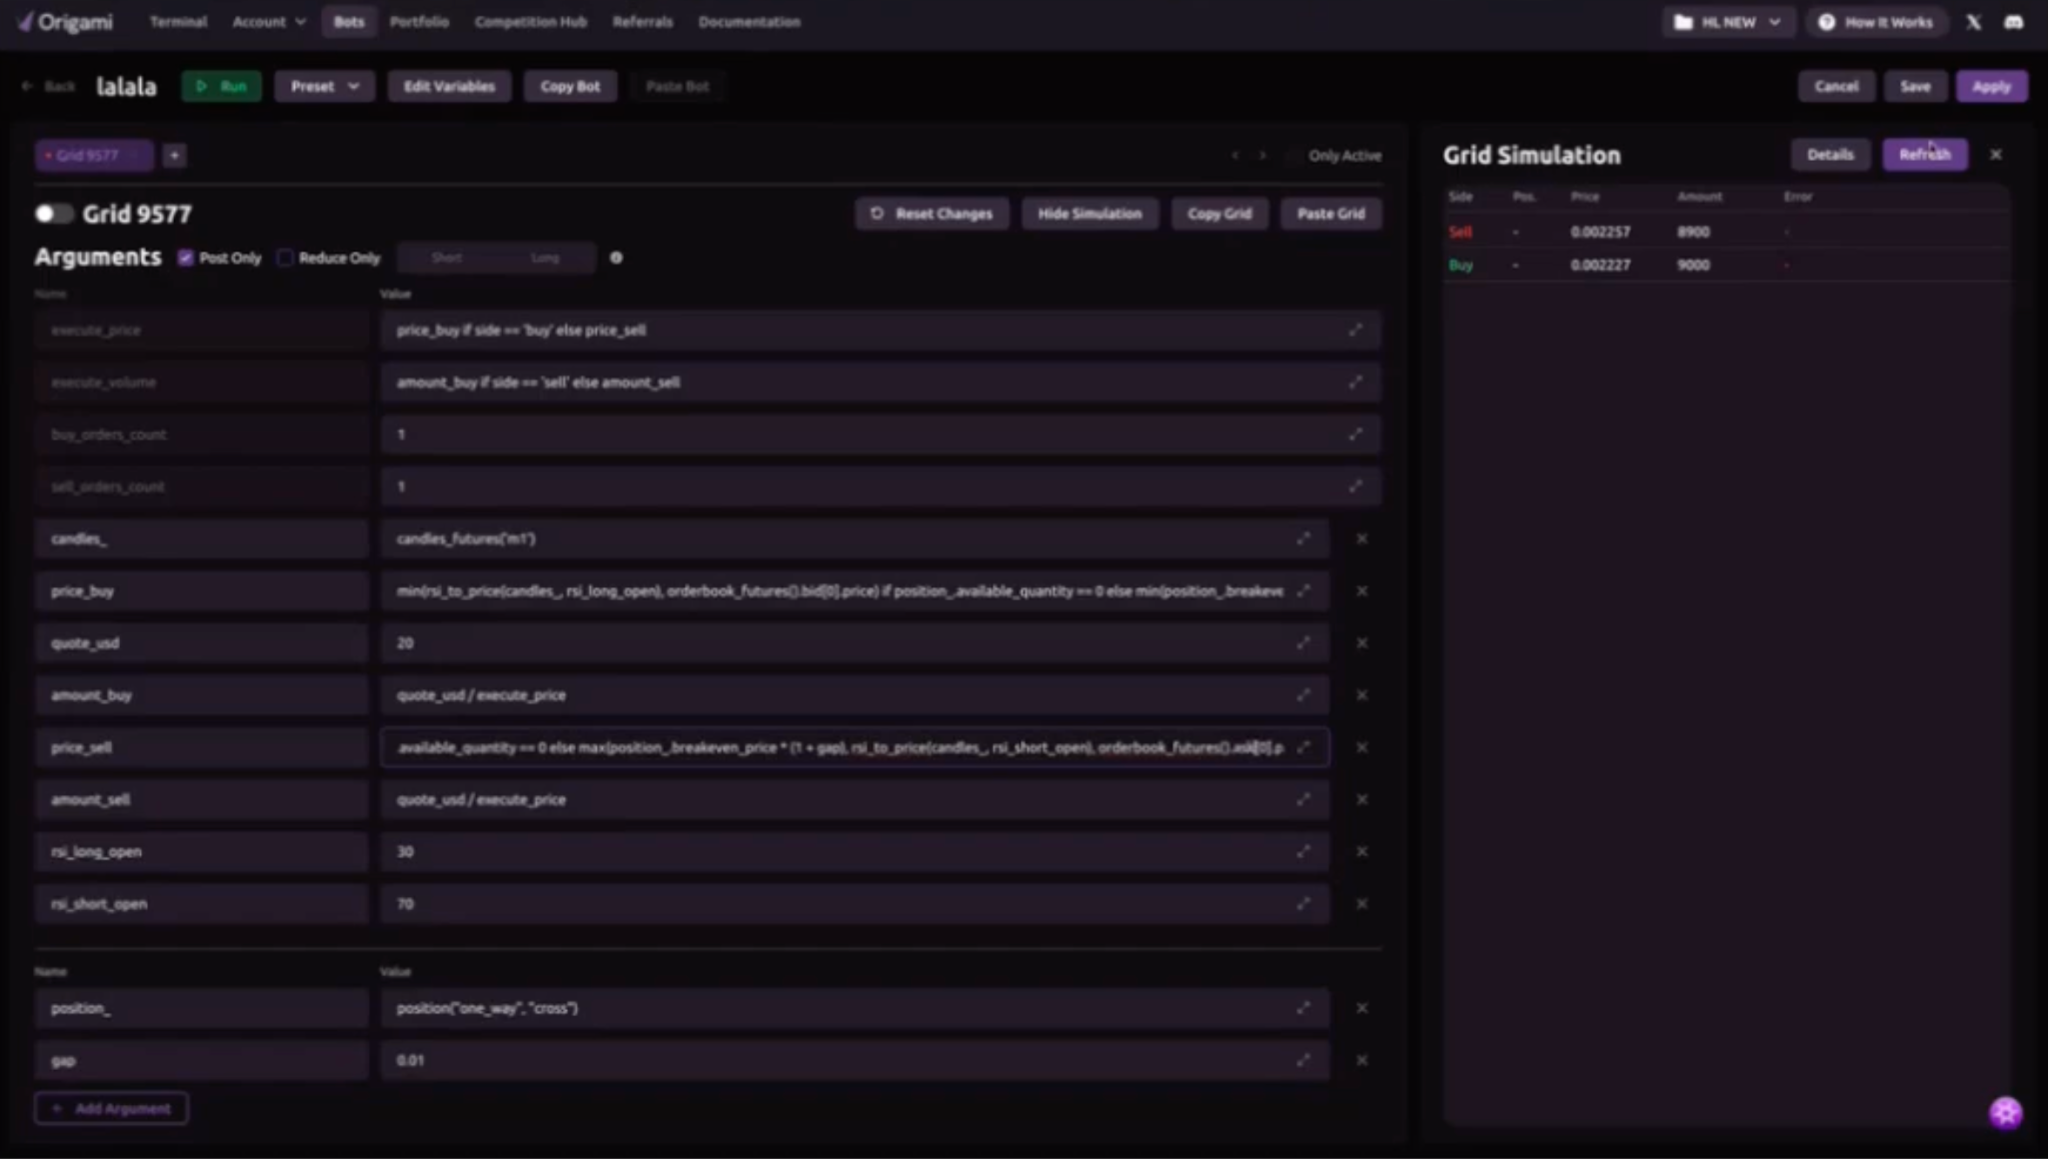This screenshot has height=1159, width=2048.
Task: Open the Competition Hub menu item
Action: click(531, 22)
